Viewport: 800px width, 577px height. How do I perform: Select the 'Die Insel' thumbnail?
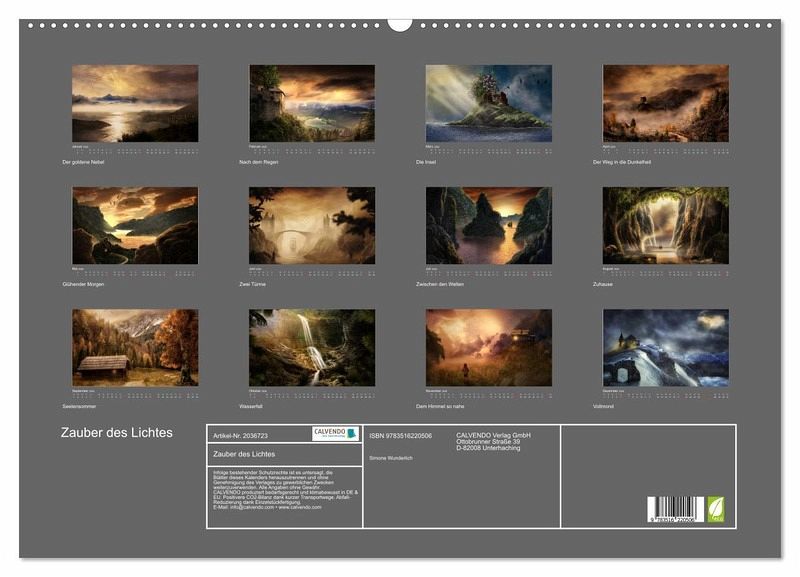(488, 103)
